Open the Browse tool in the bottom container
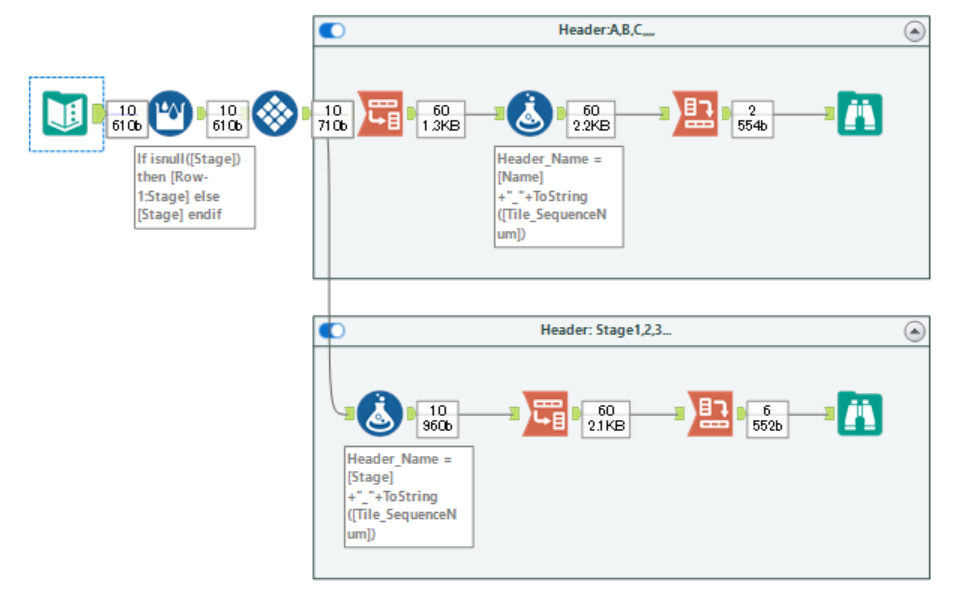This screenshot has width=965, height=589. pyautogui.click(x=861, y=415)
